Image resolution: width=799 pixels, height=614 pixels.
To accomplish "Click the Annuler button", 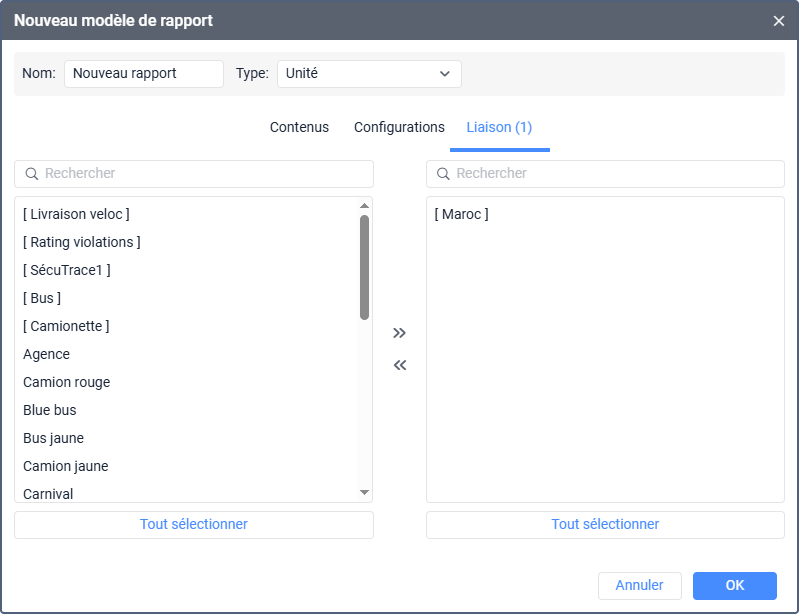I will pos(639,586).
